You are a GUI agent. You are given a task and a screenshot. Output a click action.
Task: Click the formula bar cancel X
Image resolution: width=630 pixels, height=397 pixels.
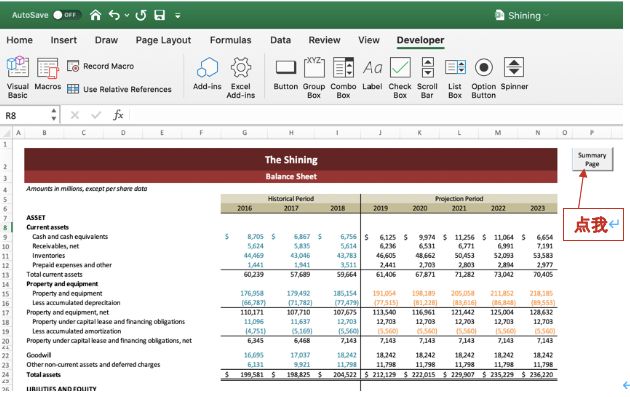(75, 115)
